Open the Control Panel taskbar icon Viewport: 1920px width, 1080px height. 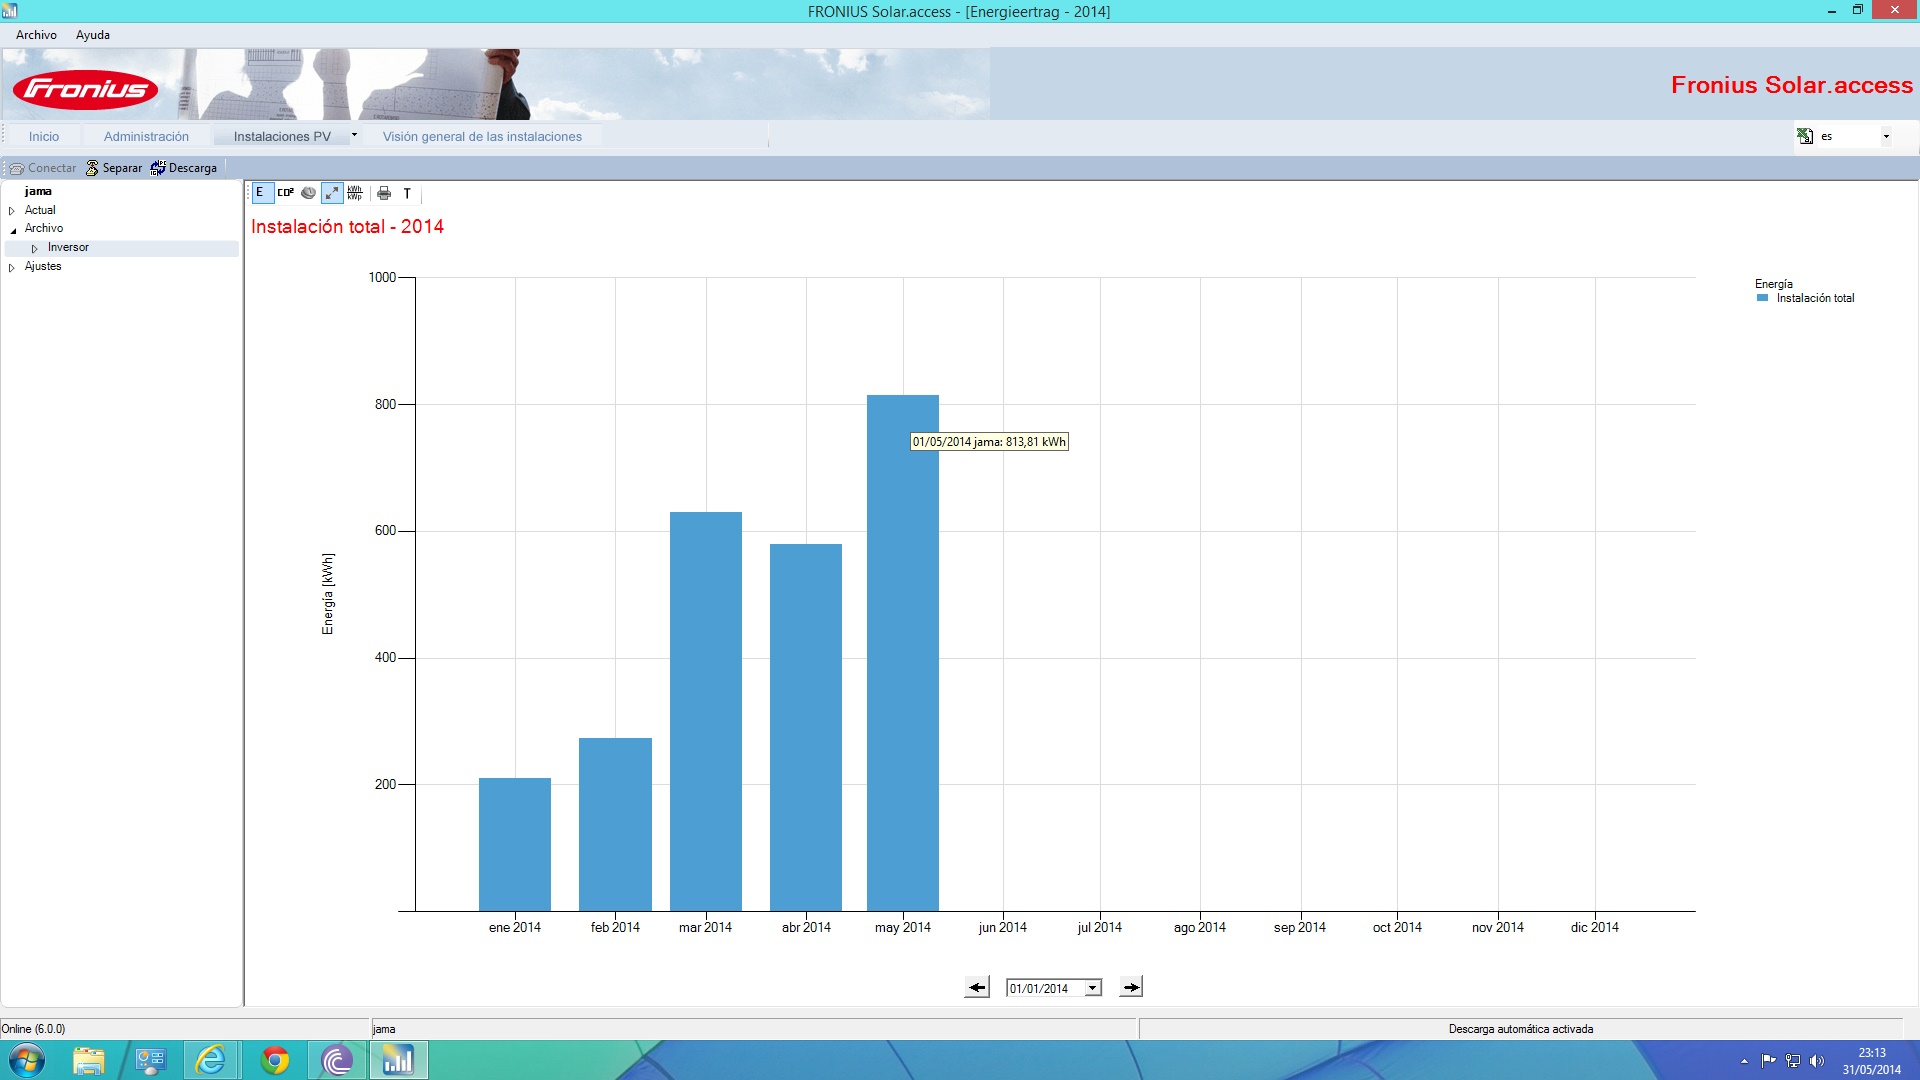click(x=151, y=1060)
